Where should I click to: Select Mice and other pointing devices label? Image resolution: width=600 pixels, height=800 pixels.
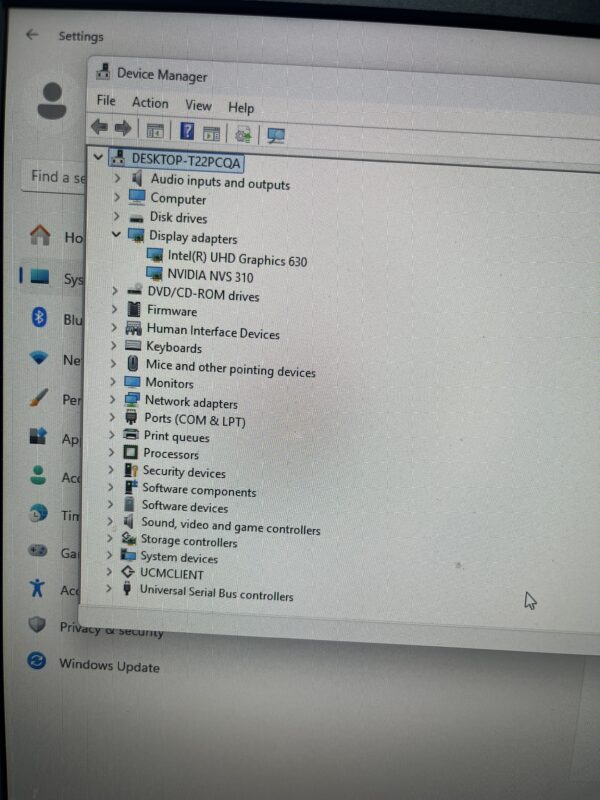click(231, 368)
